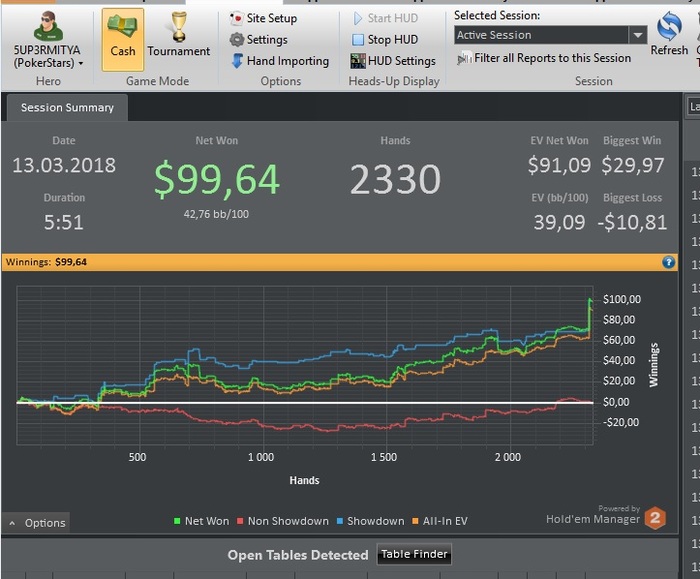The height and width of the screenshot is (579, 700).
Task: Expand the graph Options panel
Action: [x=38, y=523]
